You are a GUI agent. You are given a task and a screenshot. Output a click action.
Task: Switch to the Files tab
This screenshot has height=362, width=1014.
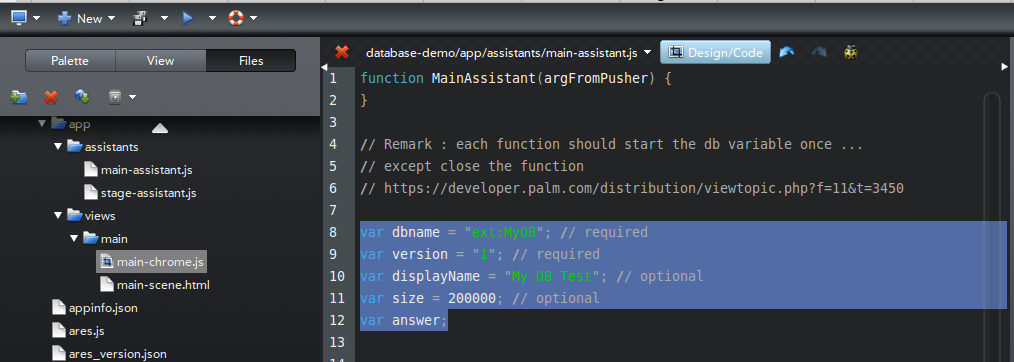[251, 61]
